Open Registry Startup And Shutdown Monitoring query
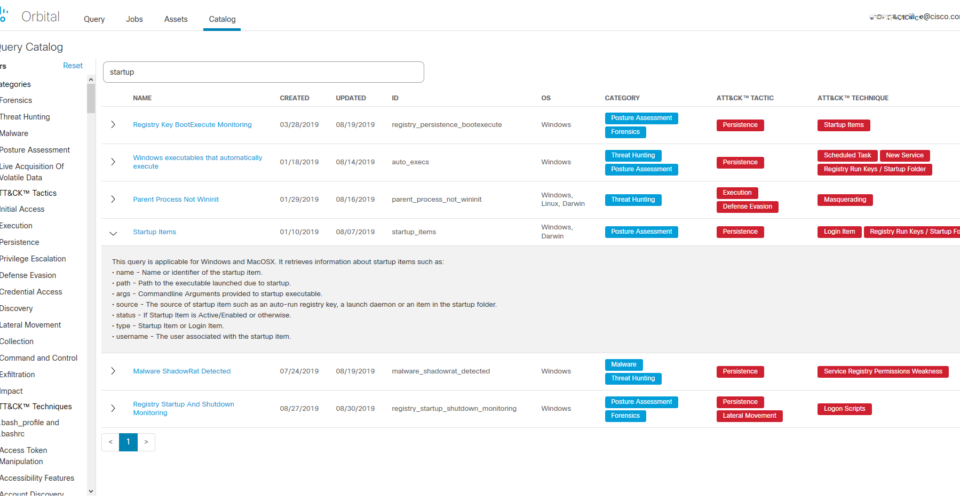Viewport: 960px width, 501px height. pyautogui.click(x=184, y=409)
